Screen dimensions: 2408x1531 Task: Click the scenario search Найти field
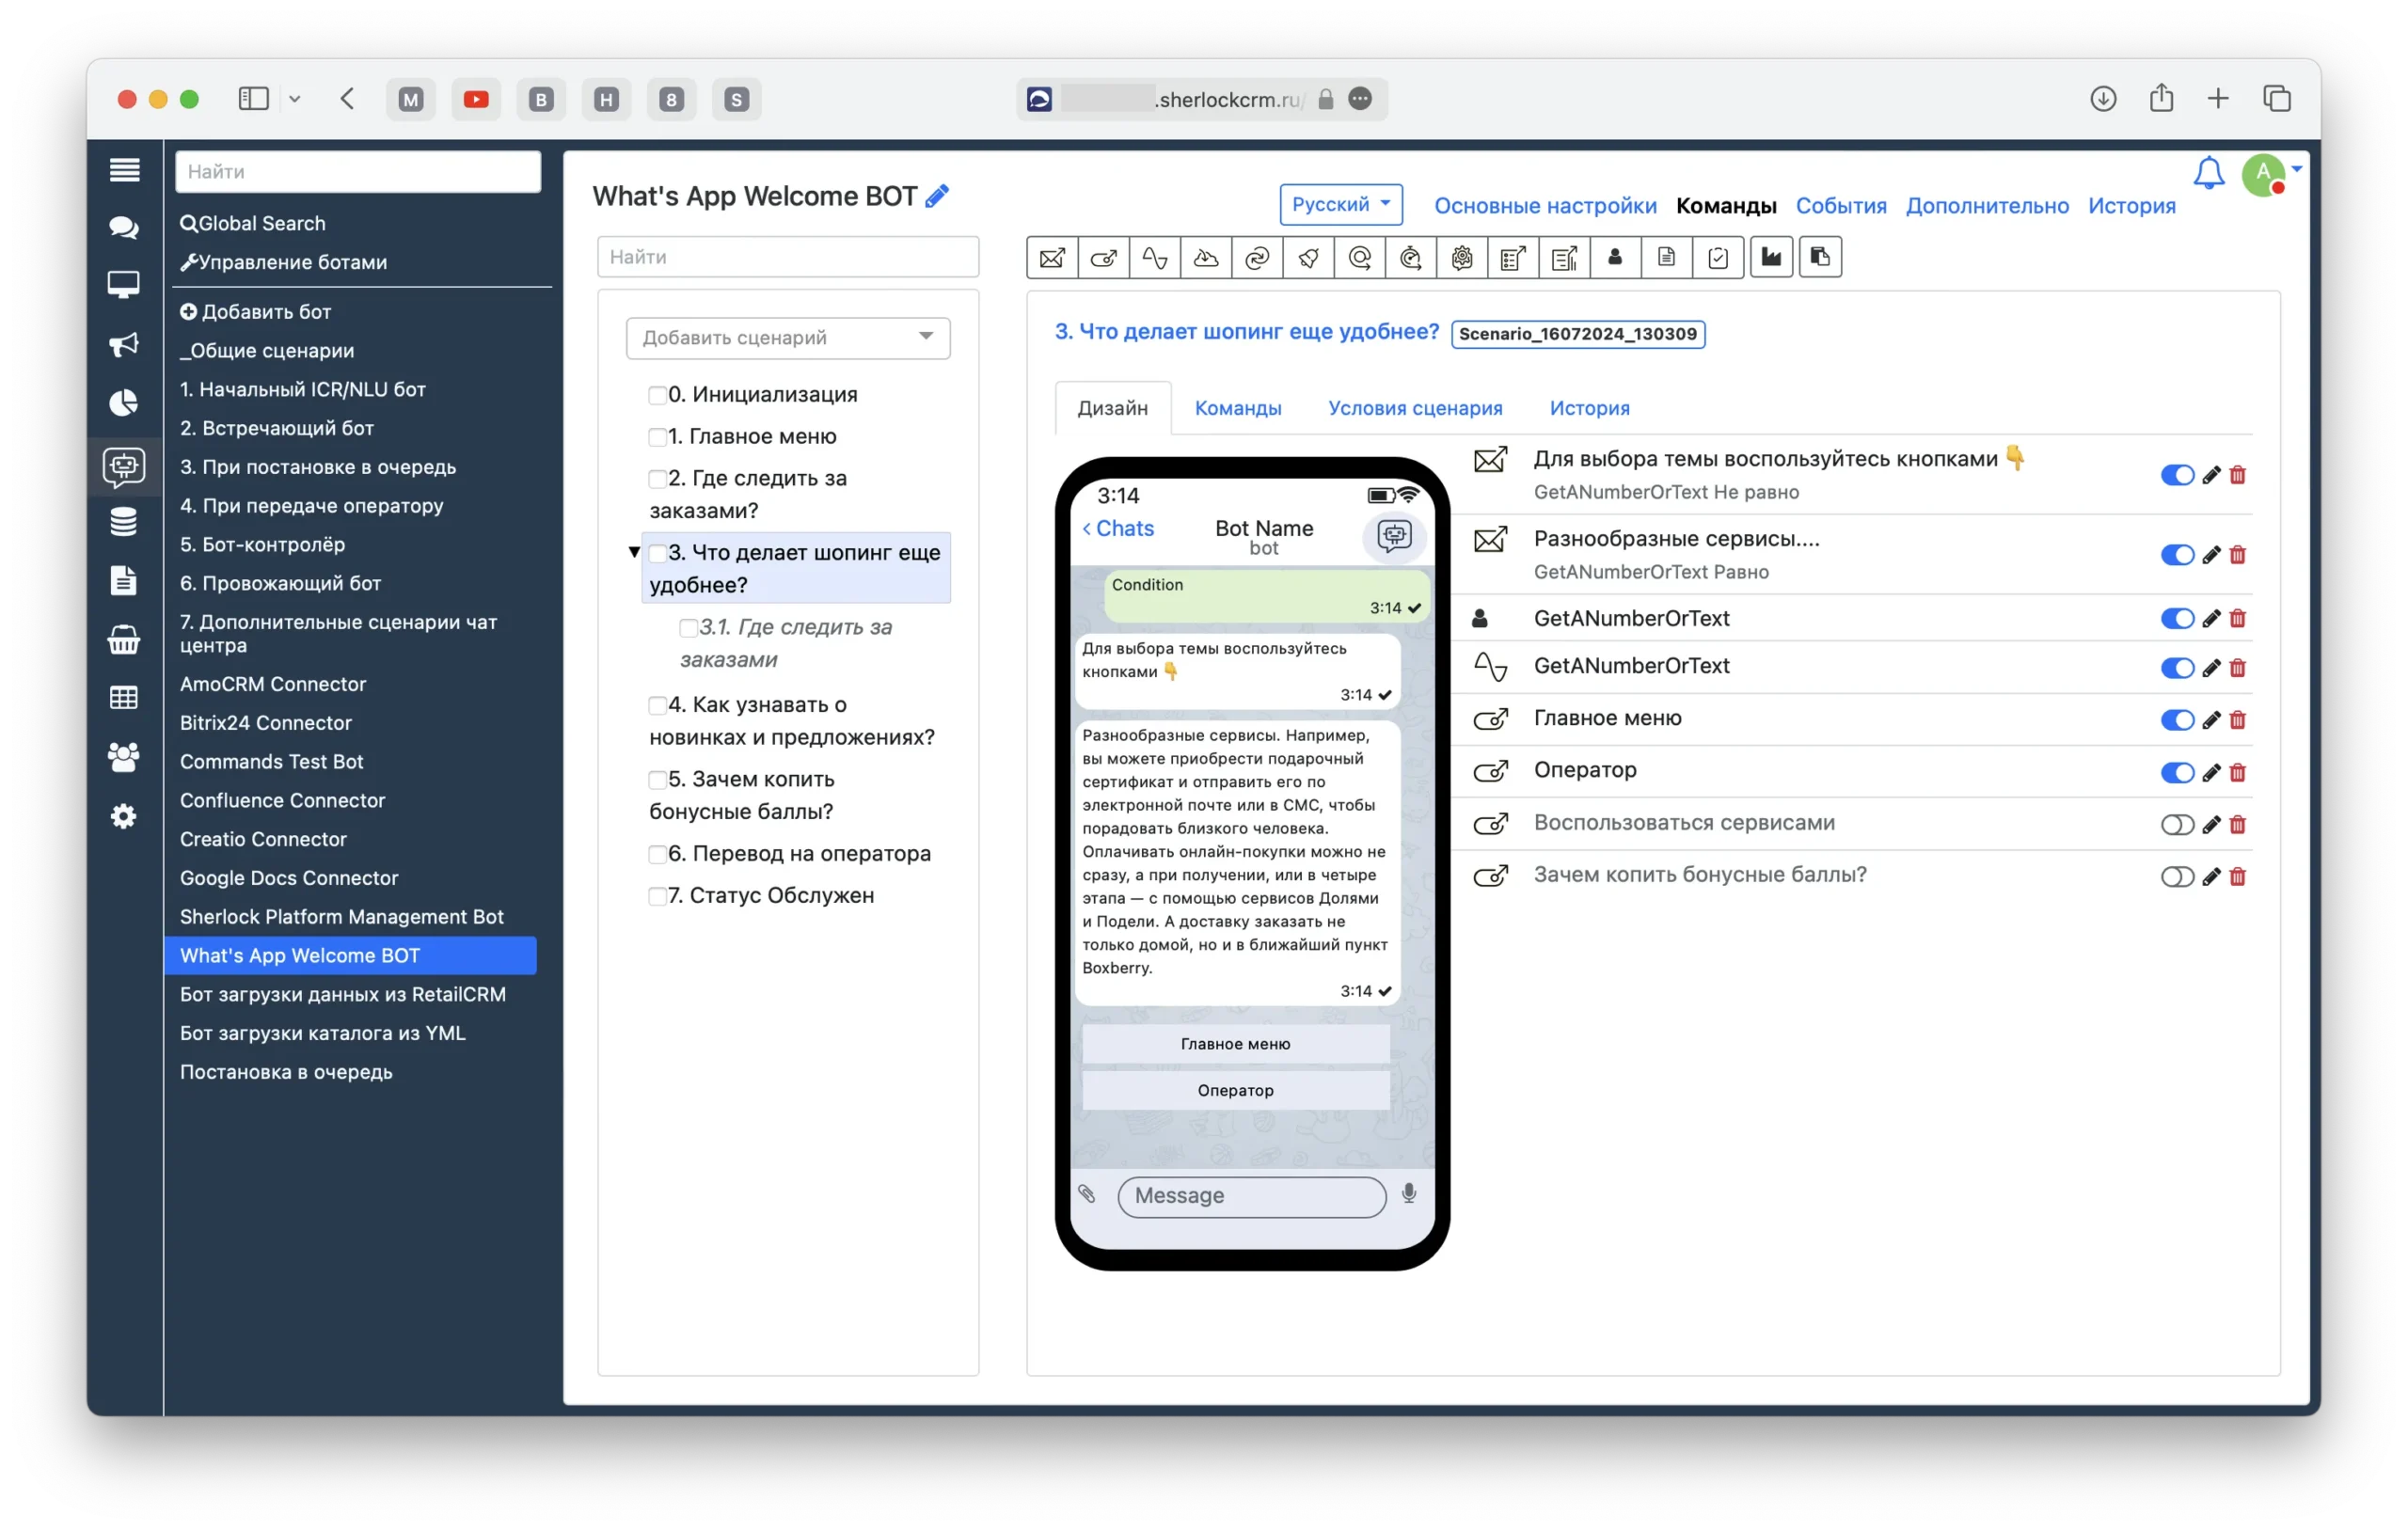click(787, 257)
